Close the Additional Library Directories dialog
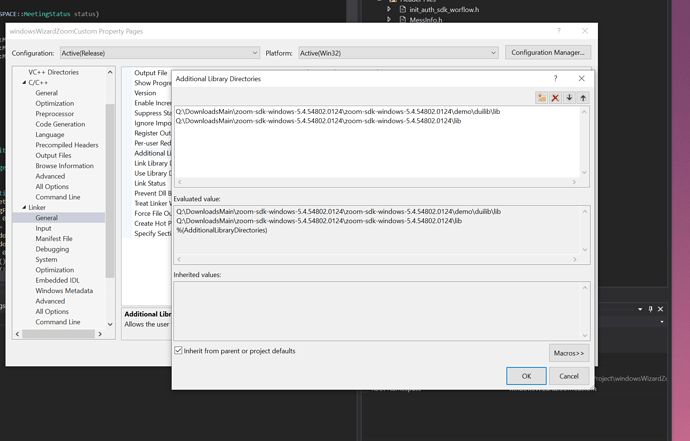 tap(582, 78)
